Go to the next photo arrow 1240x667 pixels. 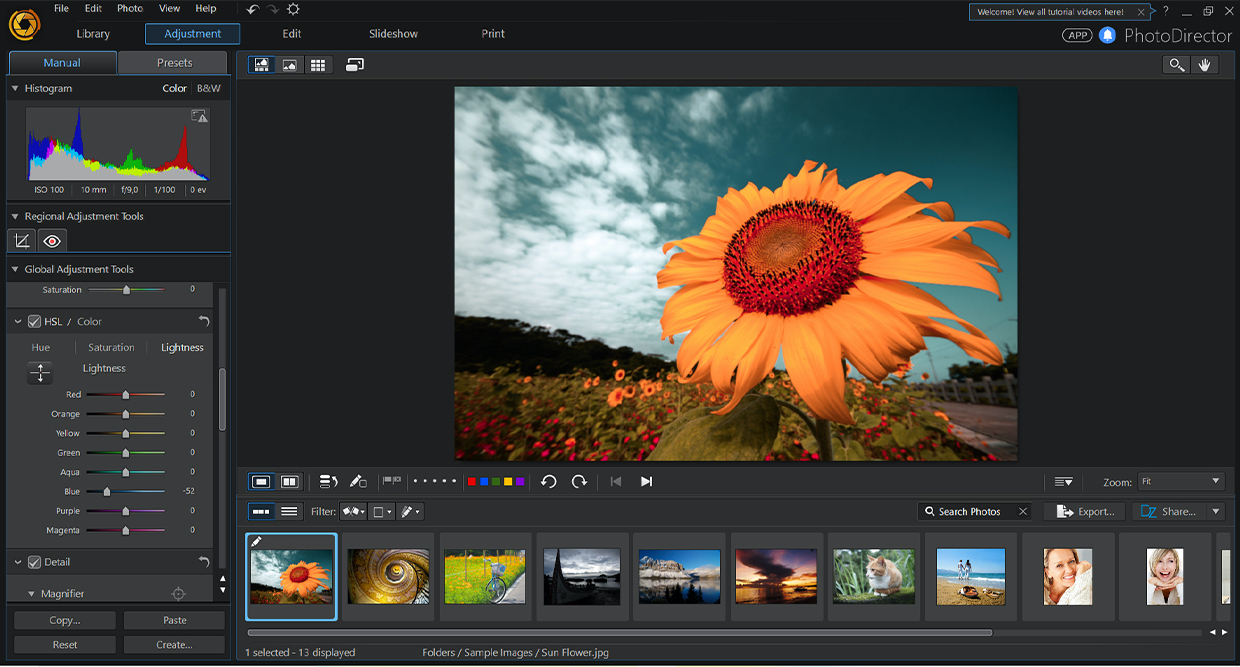coord(646,482)
